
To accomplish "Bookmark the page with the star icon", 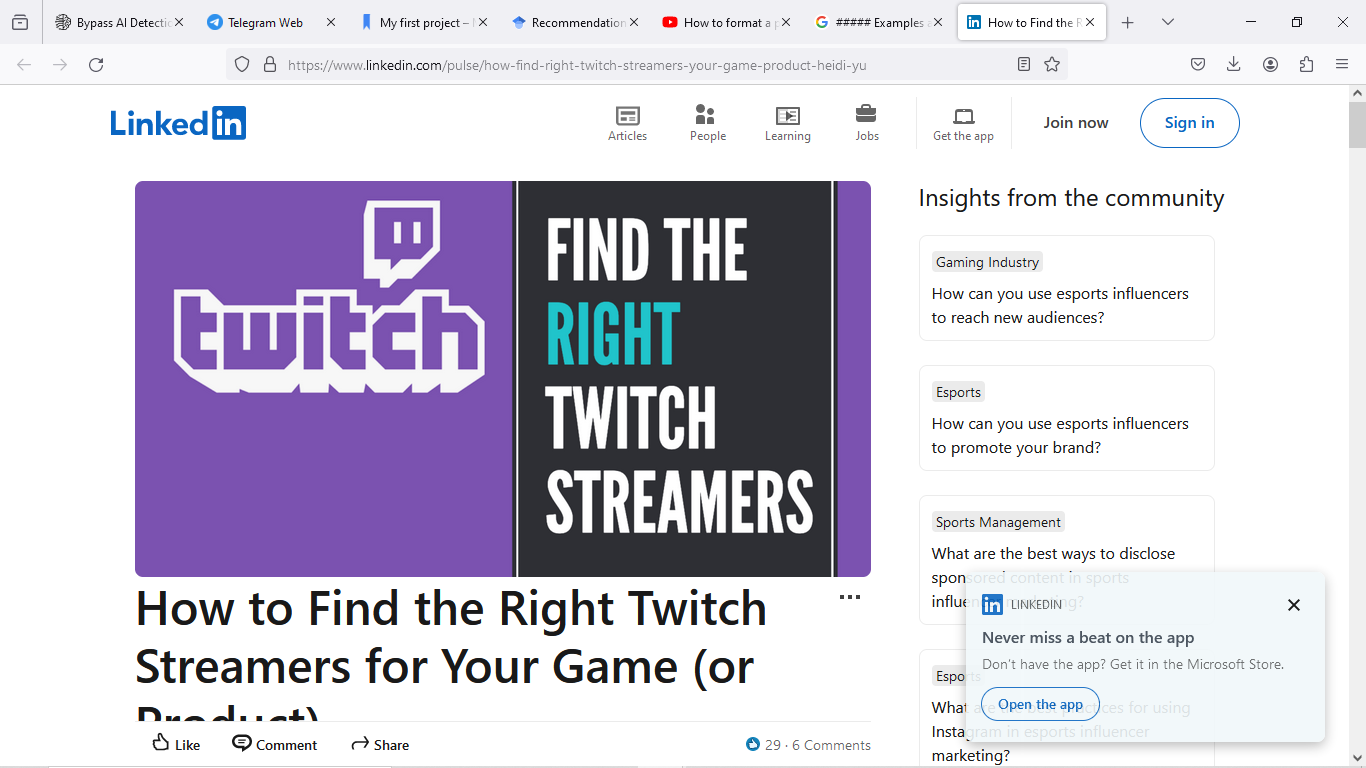I will click(x=1051, y=63).
